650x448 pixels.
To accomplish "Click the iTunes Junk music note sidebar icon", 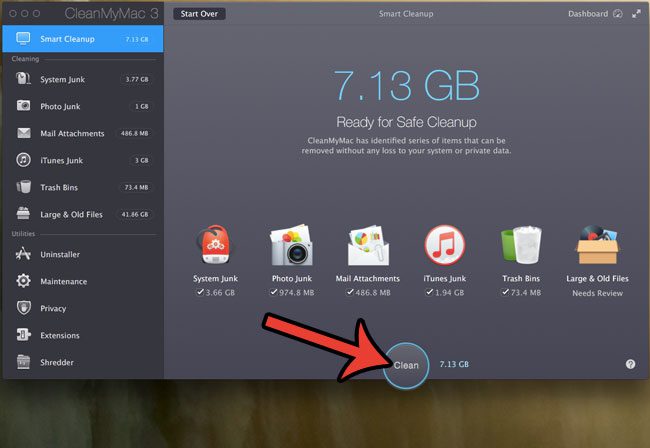I will 23,160.
